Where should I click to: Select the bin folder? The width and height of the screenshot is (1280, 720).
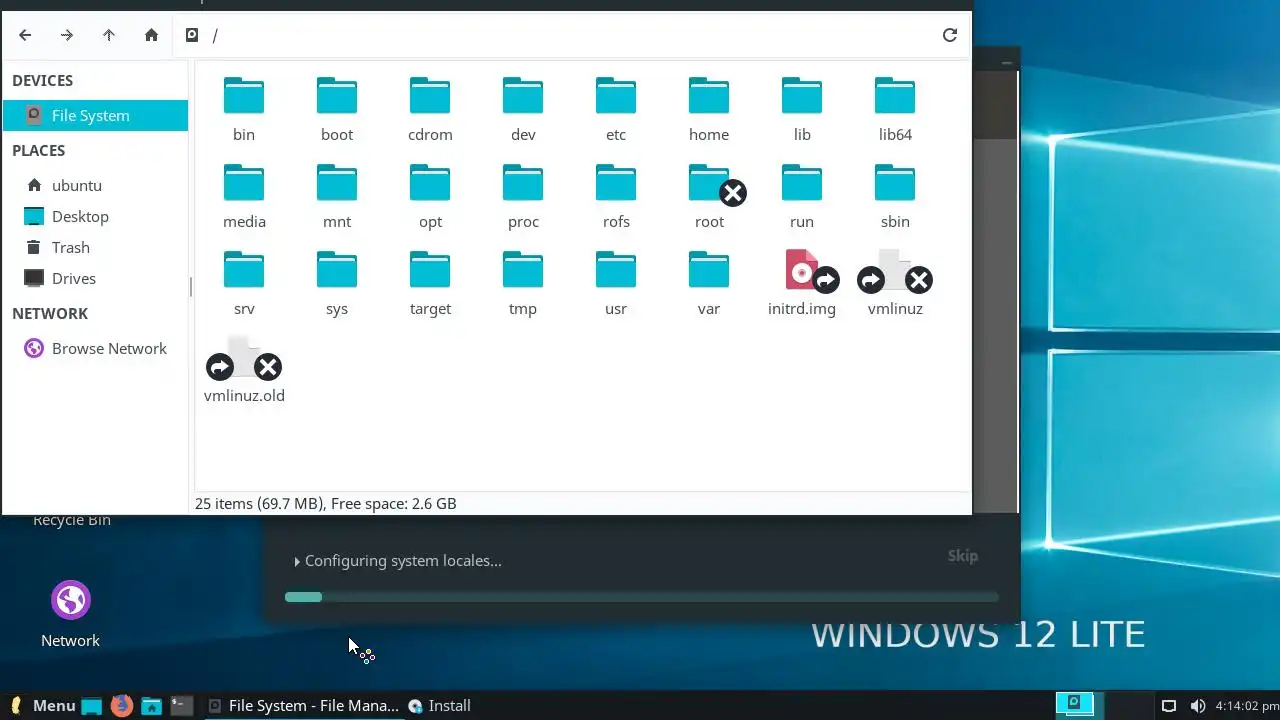244,110
